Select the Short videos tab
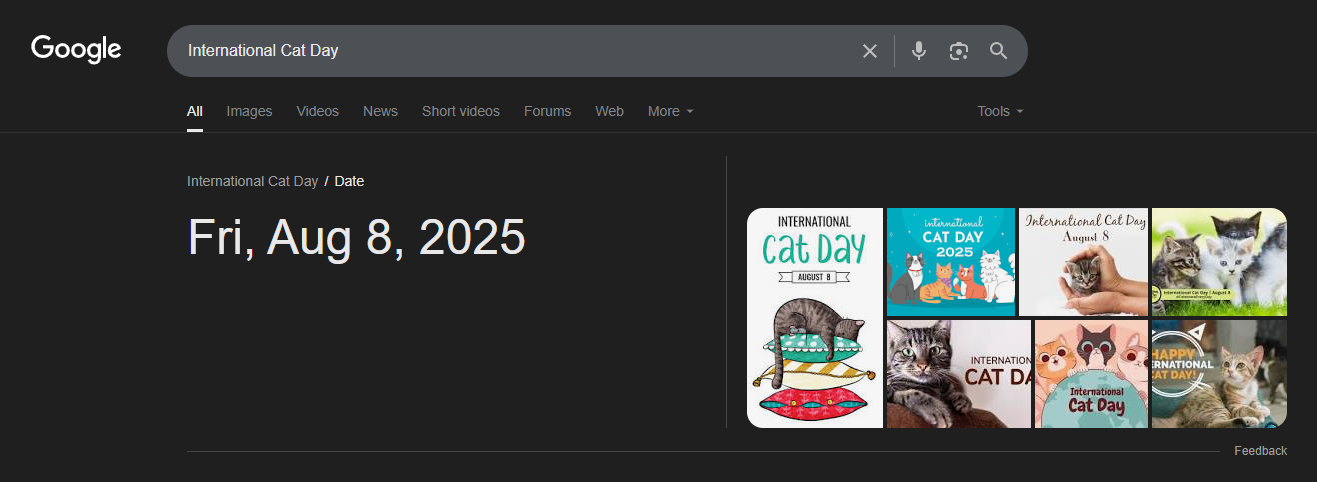This screenshot has height=482, width=1317. click(x=460, y=111)
